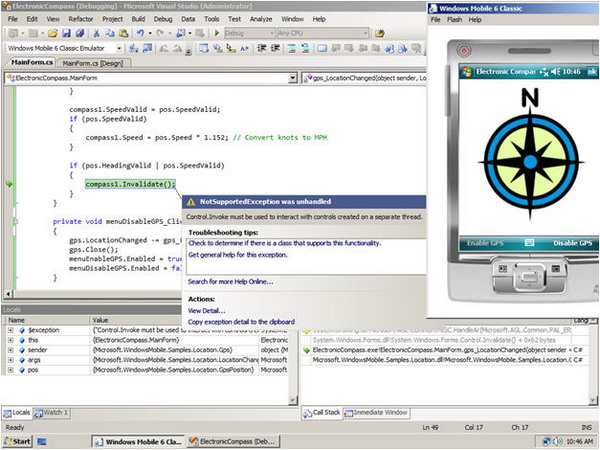Click the Connect to Device icon
The image size is (600, 450).
point(134,48)
